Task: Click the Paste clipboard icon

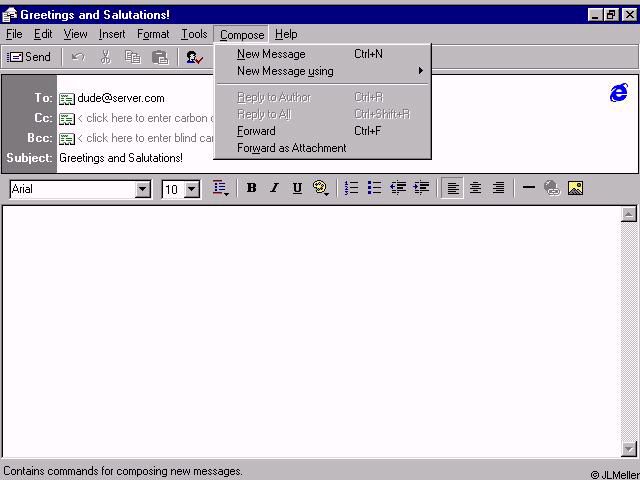Action: (160, 57)
